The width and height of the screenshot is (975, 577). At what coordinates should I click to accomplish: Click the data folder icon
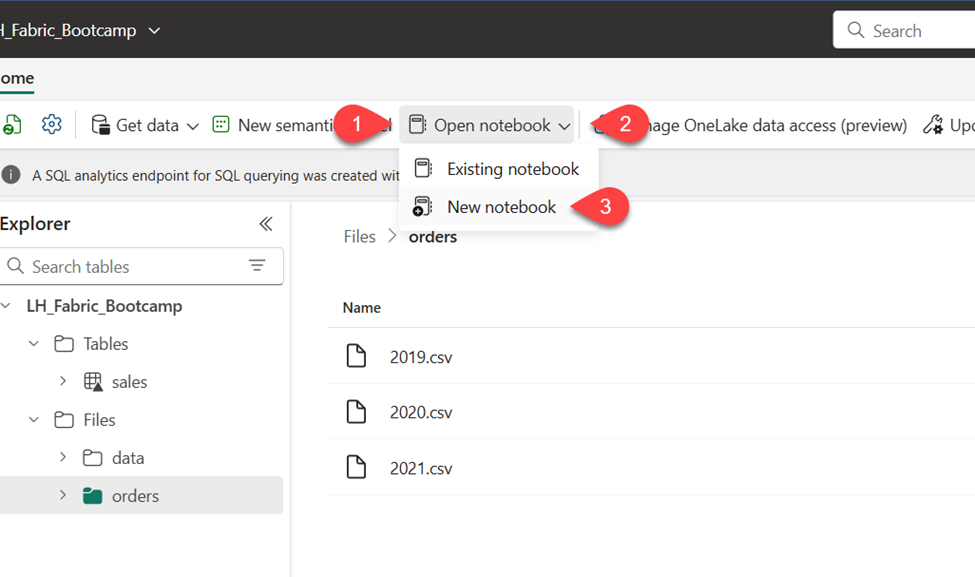pyautogui.click(x=93, y=458)
